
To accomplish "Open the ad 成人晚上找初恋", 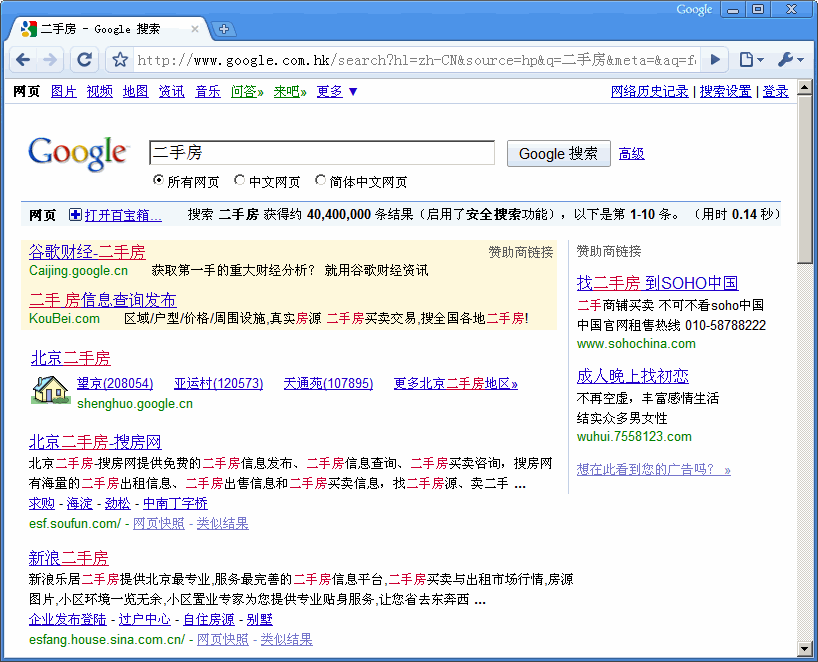I will [x=632, y=376].
